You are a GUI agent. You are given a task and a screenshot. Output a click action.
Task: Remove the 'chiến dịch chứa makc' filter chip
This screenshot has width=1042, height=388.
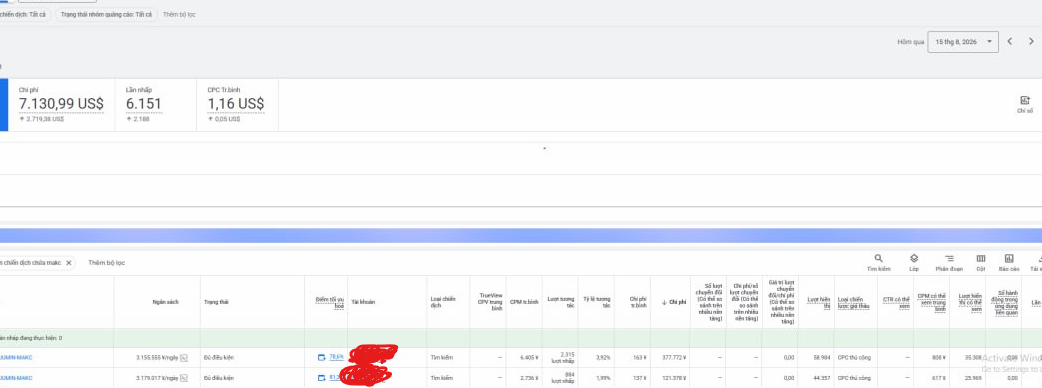[x=68, y=262]
